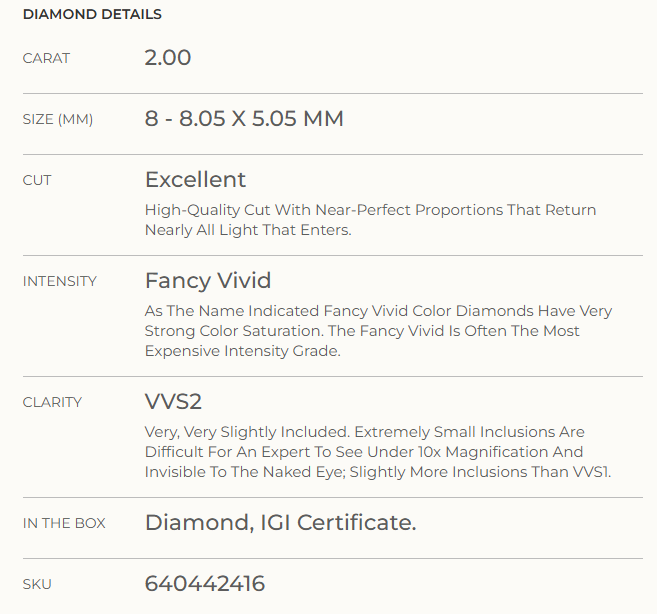Click the divider line below the carat row
The image size is (657, 614).
click(x=333, y=93)
